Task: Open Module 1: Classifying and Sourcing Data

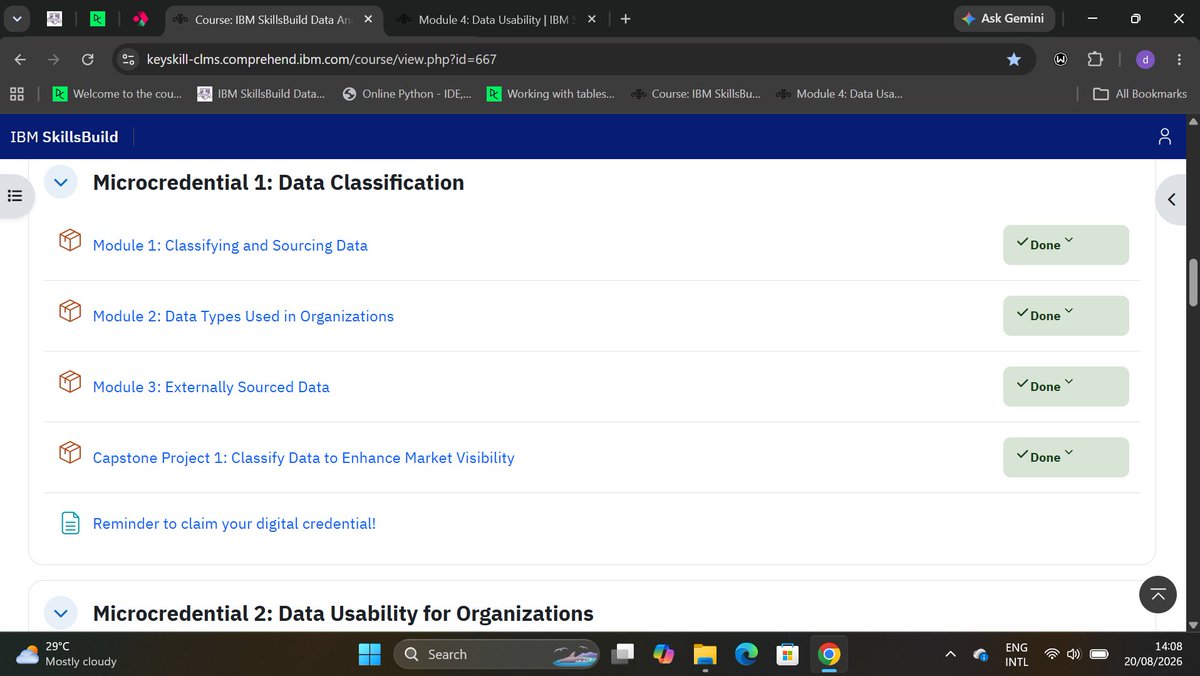Action: pyautogui.click(x=230, y=245)
